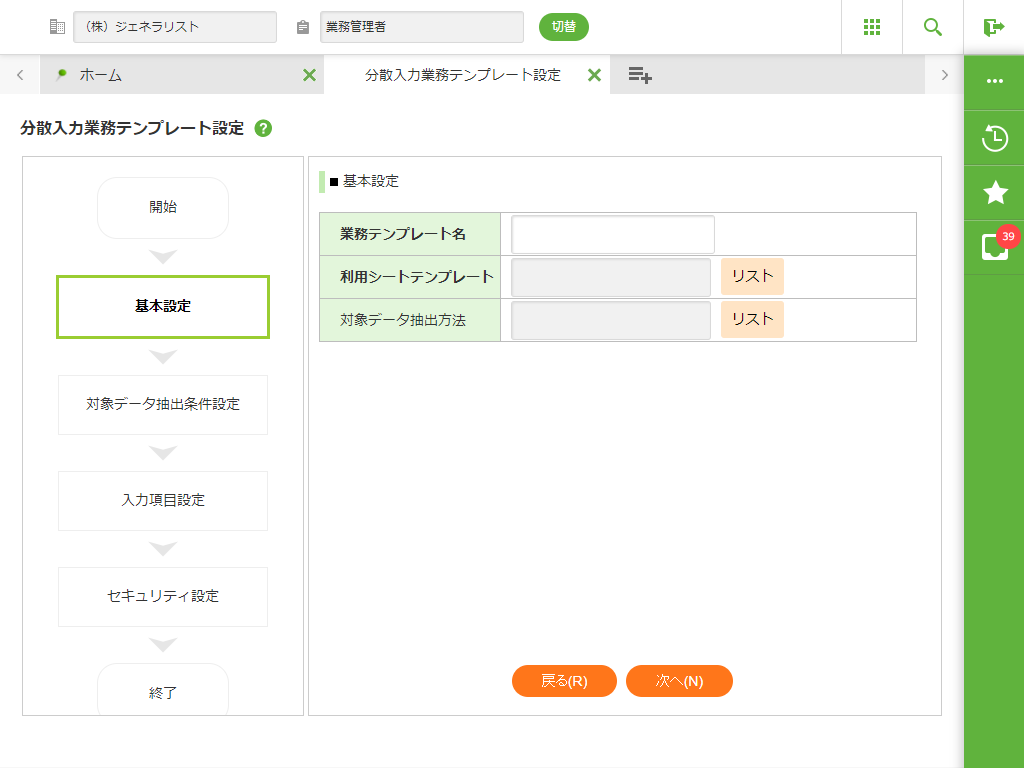Viewport: 1024px width, 768px height.
Task: Open favorites star icon
Action: click(x=994, y=192)
